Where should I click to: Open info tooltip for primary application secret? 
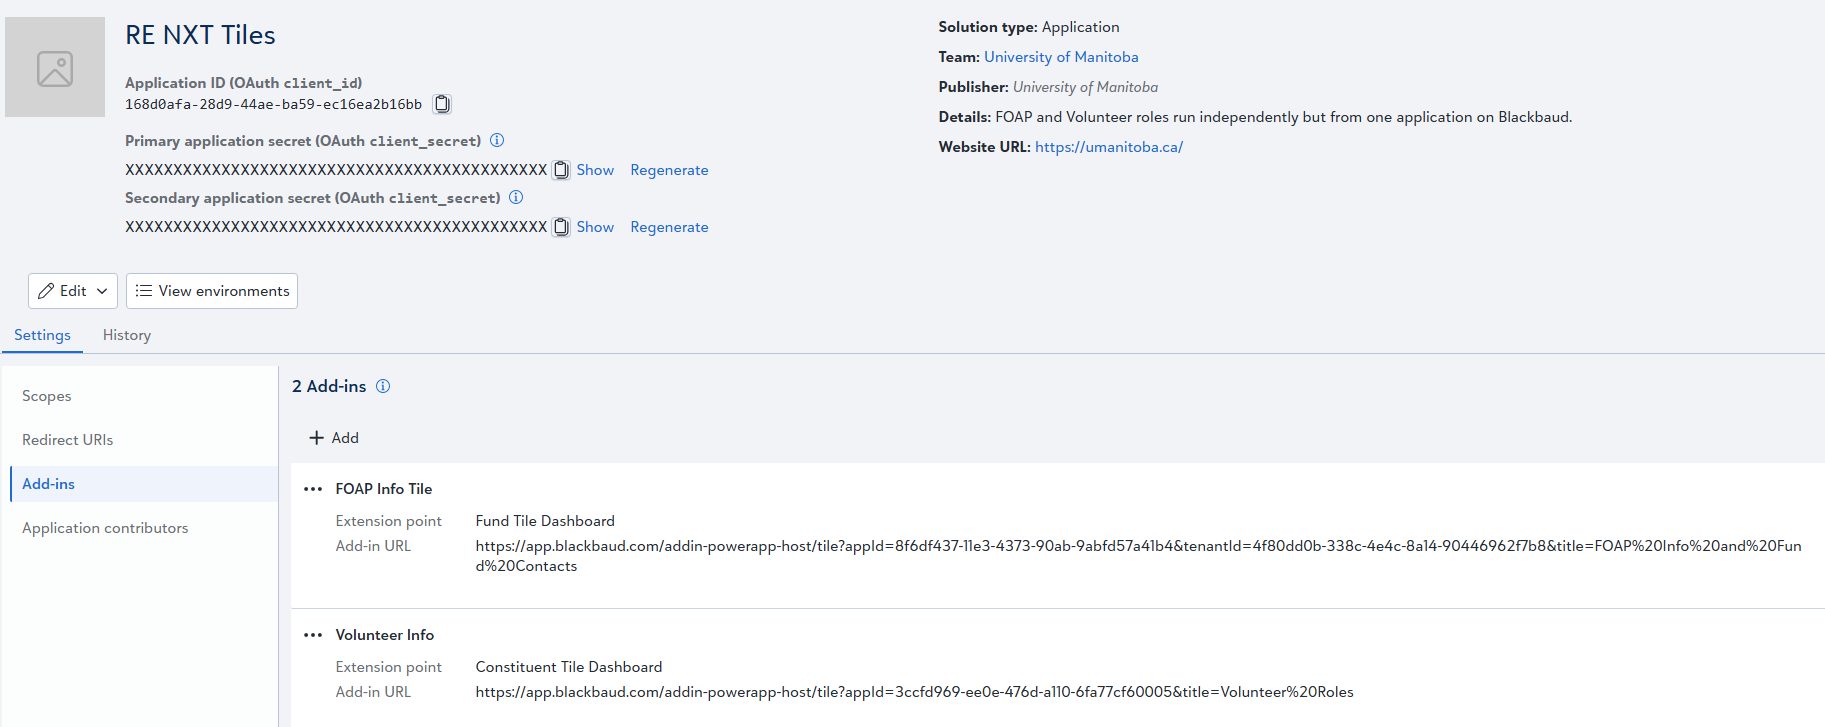(x=497, y=140)
